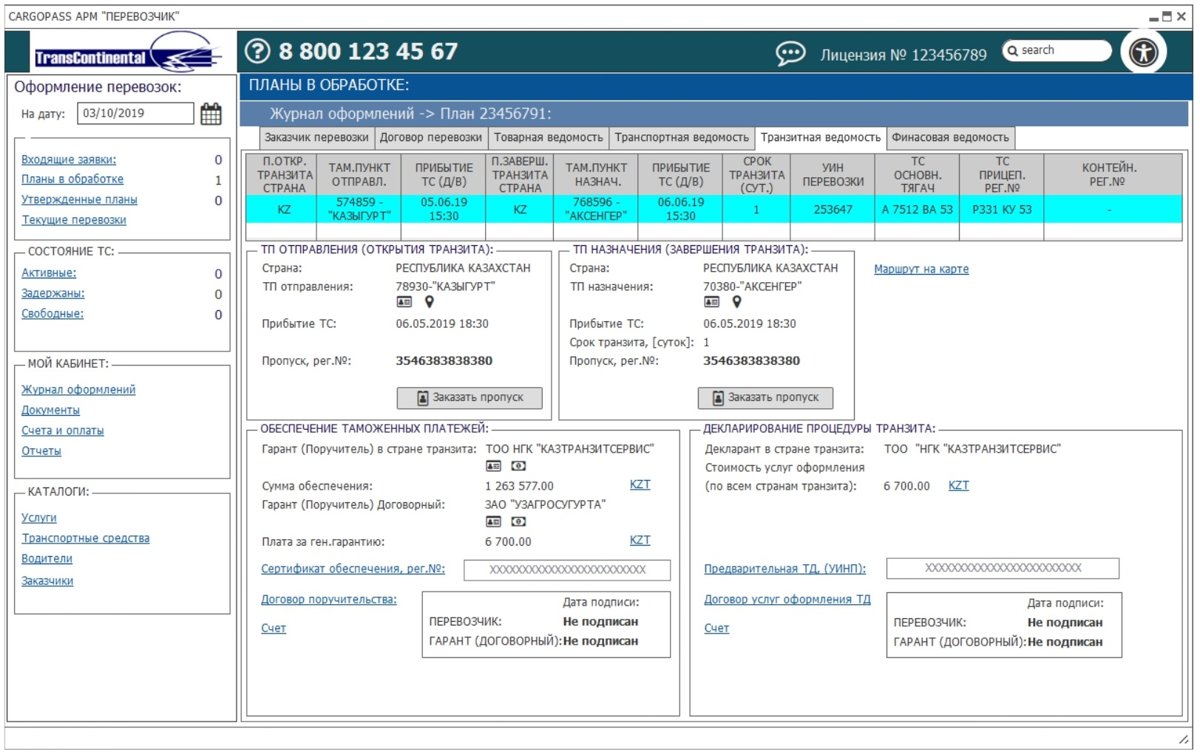
Task: Select the tractor cell А 7512 ВА 53
Action: [x=917, y=210]
